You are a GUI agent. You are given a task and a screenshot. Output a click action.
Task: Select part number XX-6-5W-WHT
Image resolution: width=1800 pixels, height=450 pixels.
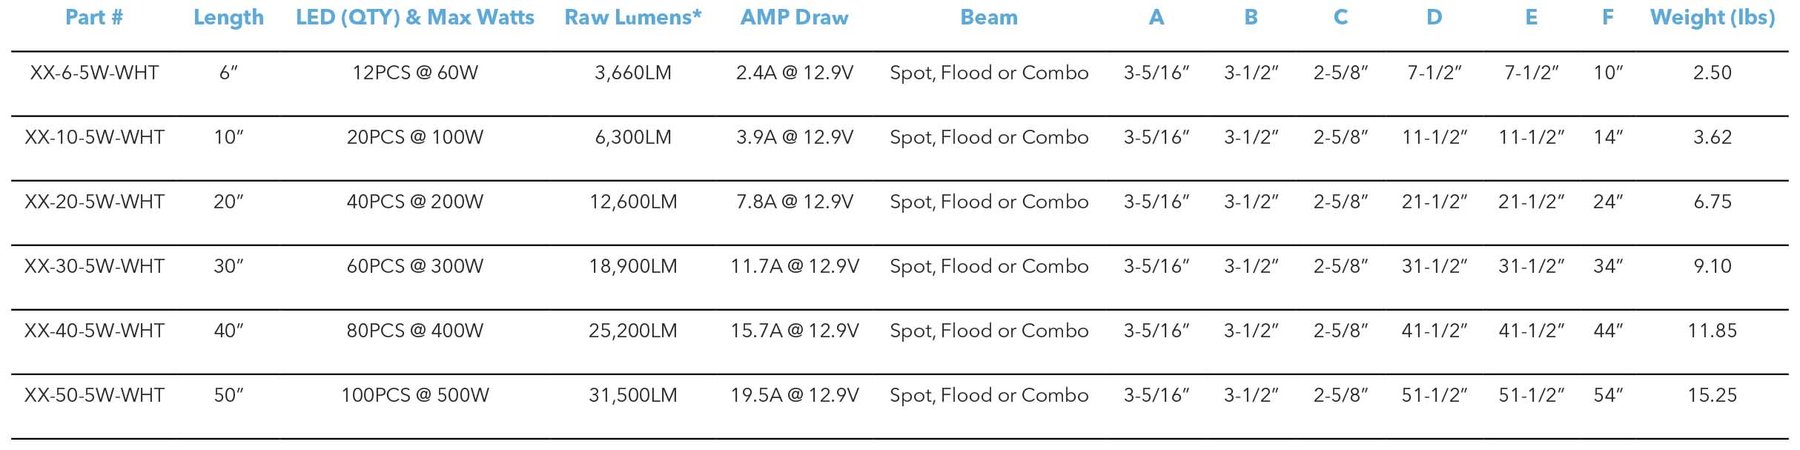(x=94, y=73)
